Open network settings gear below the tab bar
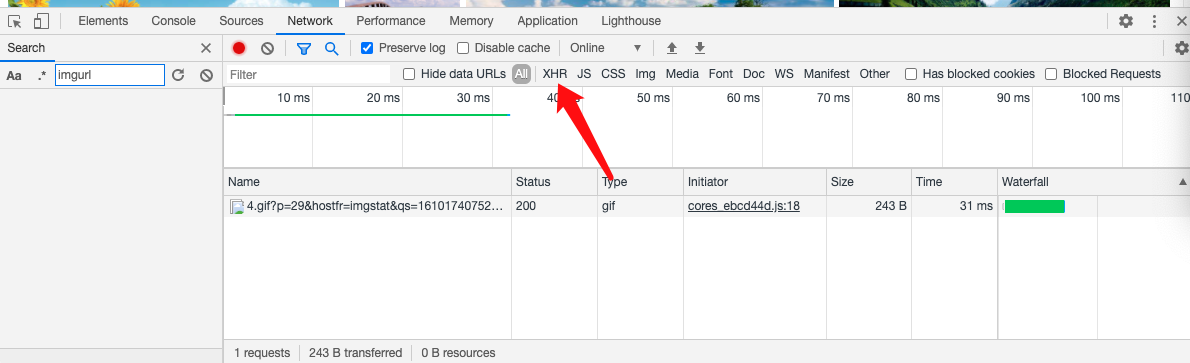 (x=1181, y=48)
